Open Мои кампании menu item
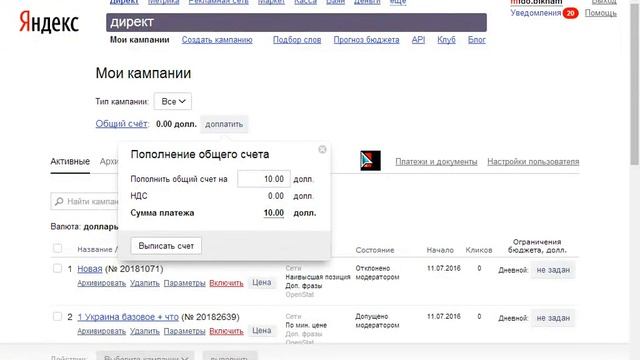The width and height of the screenshot is (640, 360). point(140,40)
